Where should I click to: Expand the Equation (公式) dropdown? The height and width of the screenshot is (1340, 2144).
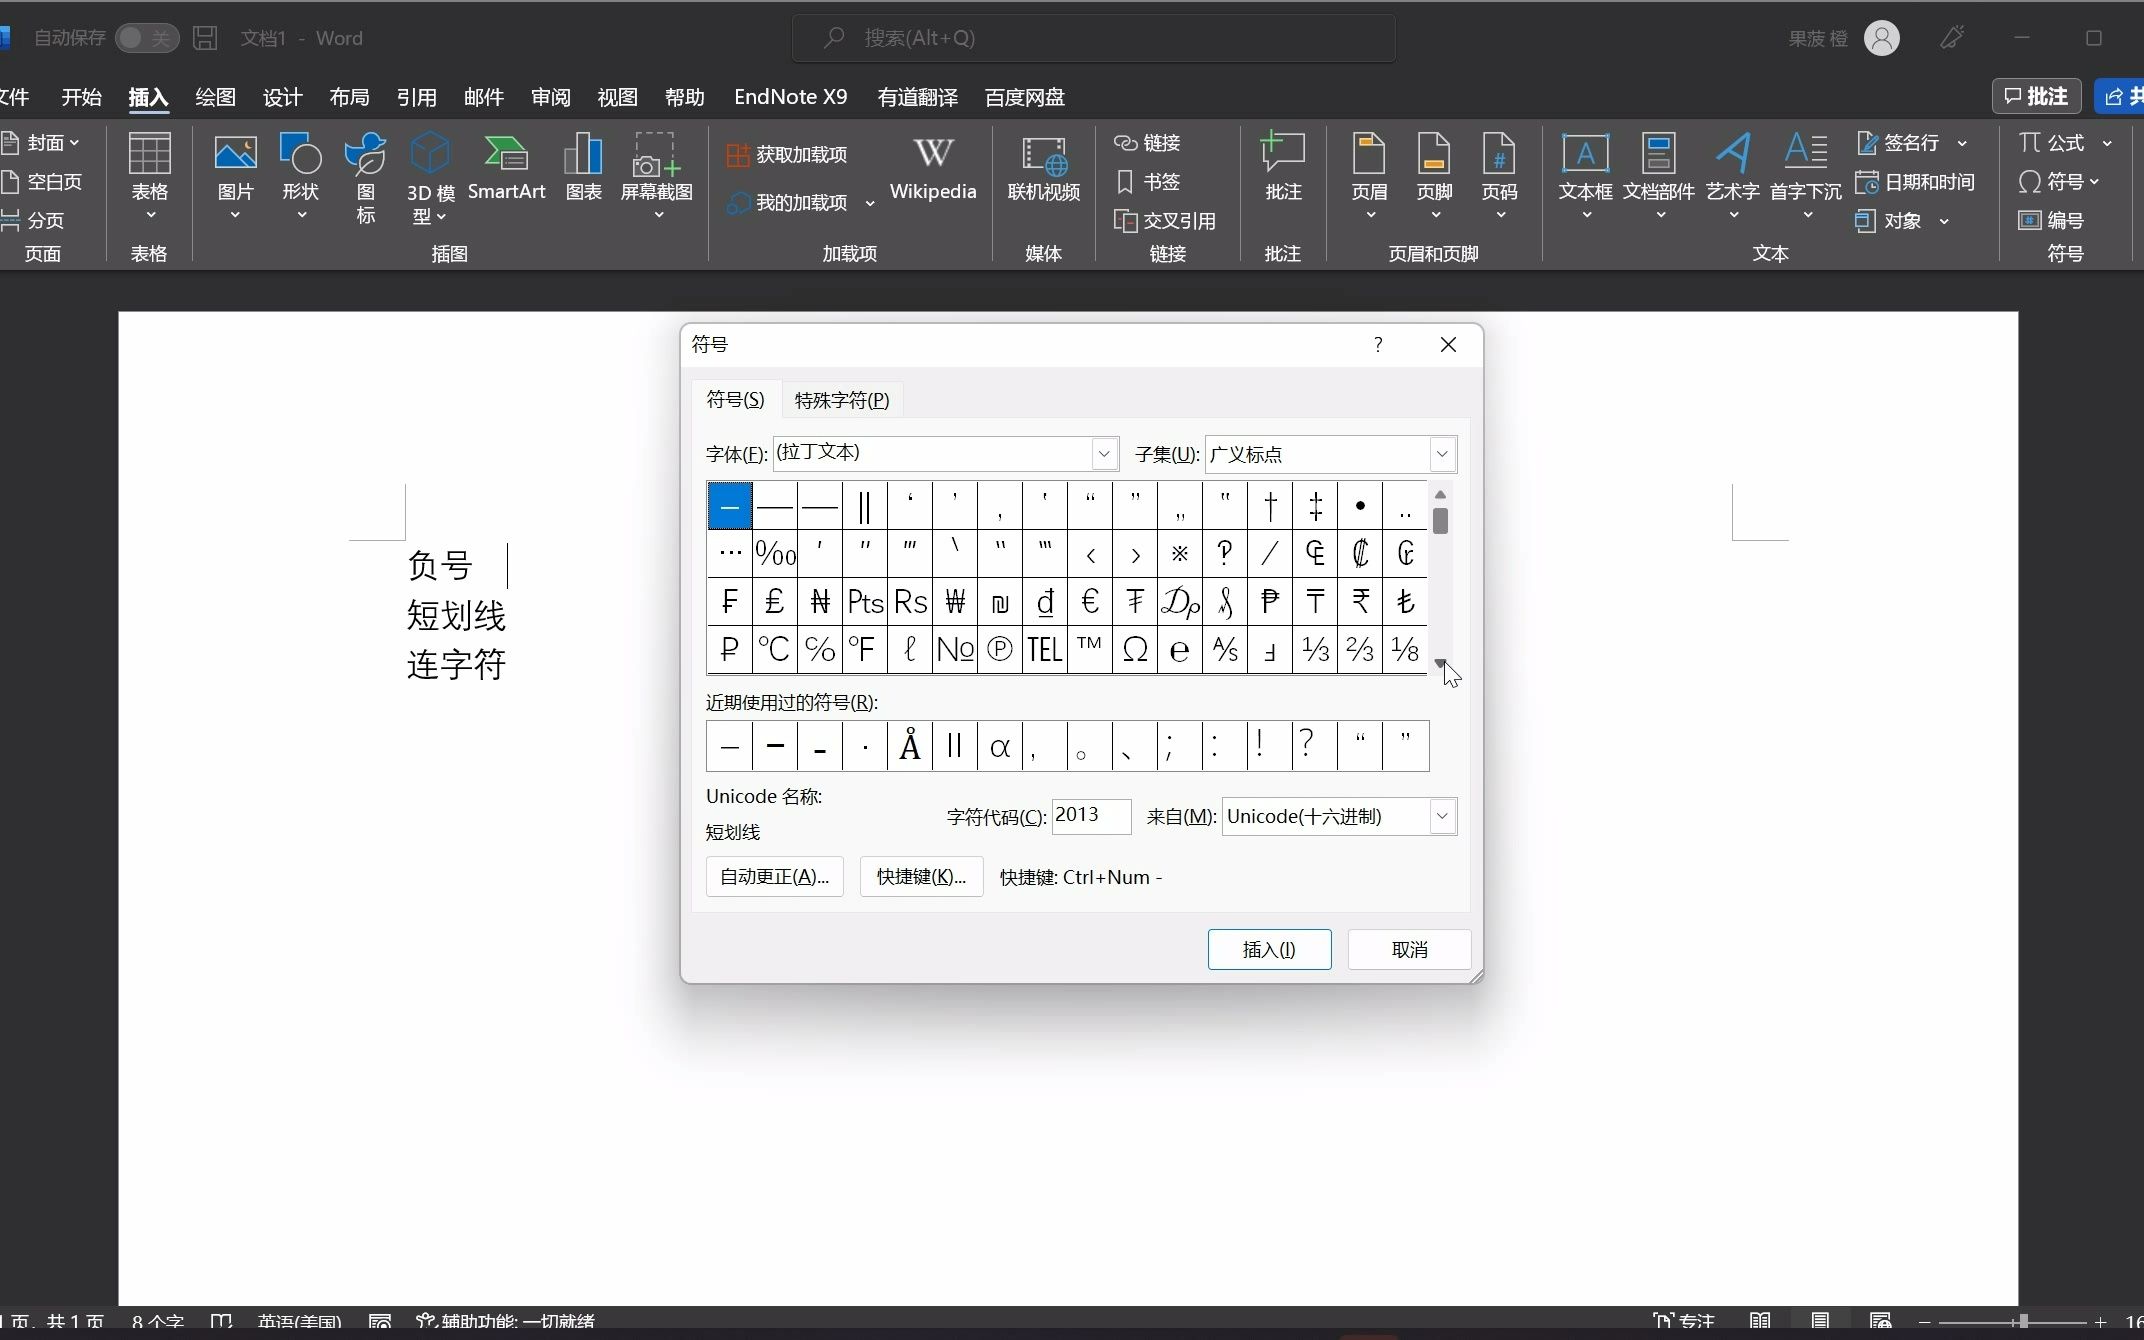point(2107,143)
